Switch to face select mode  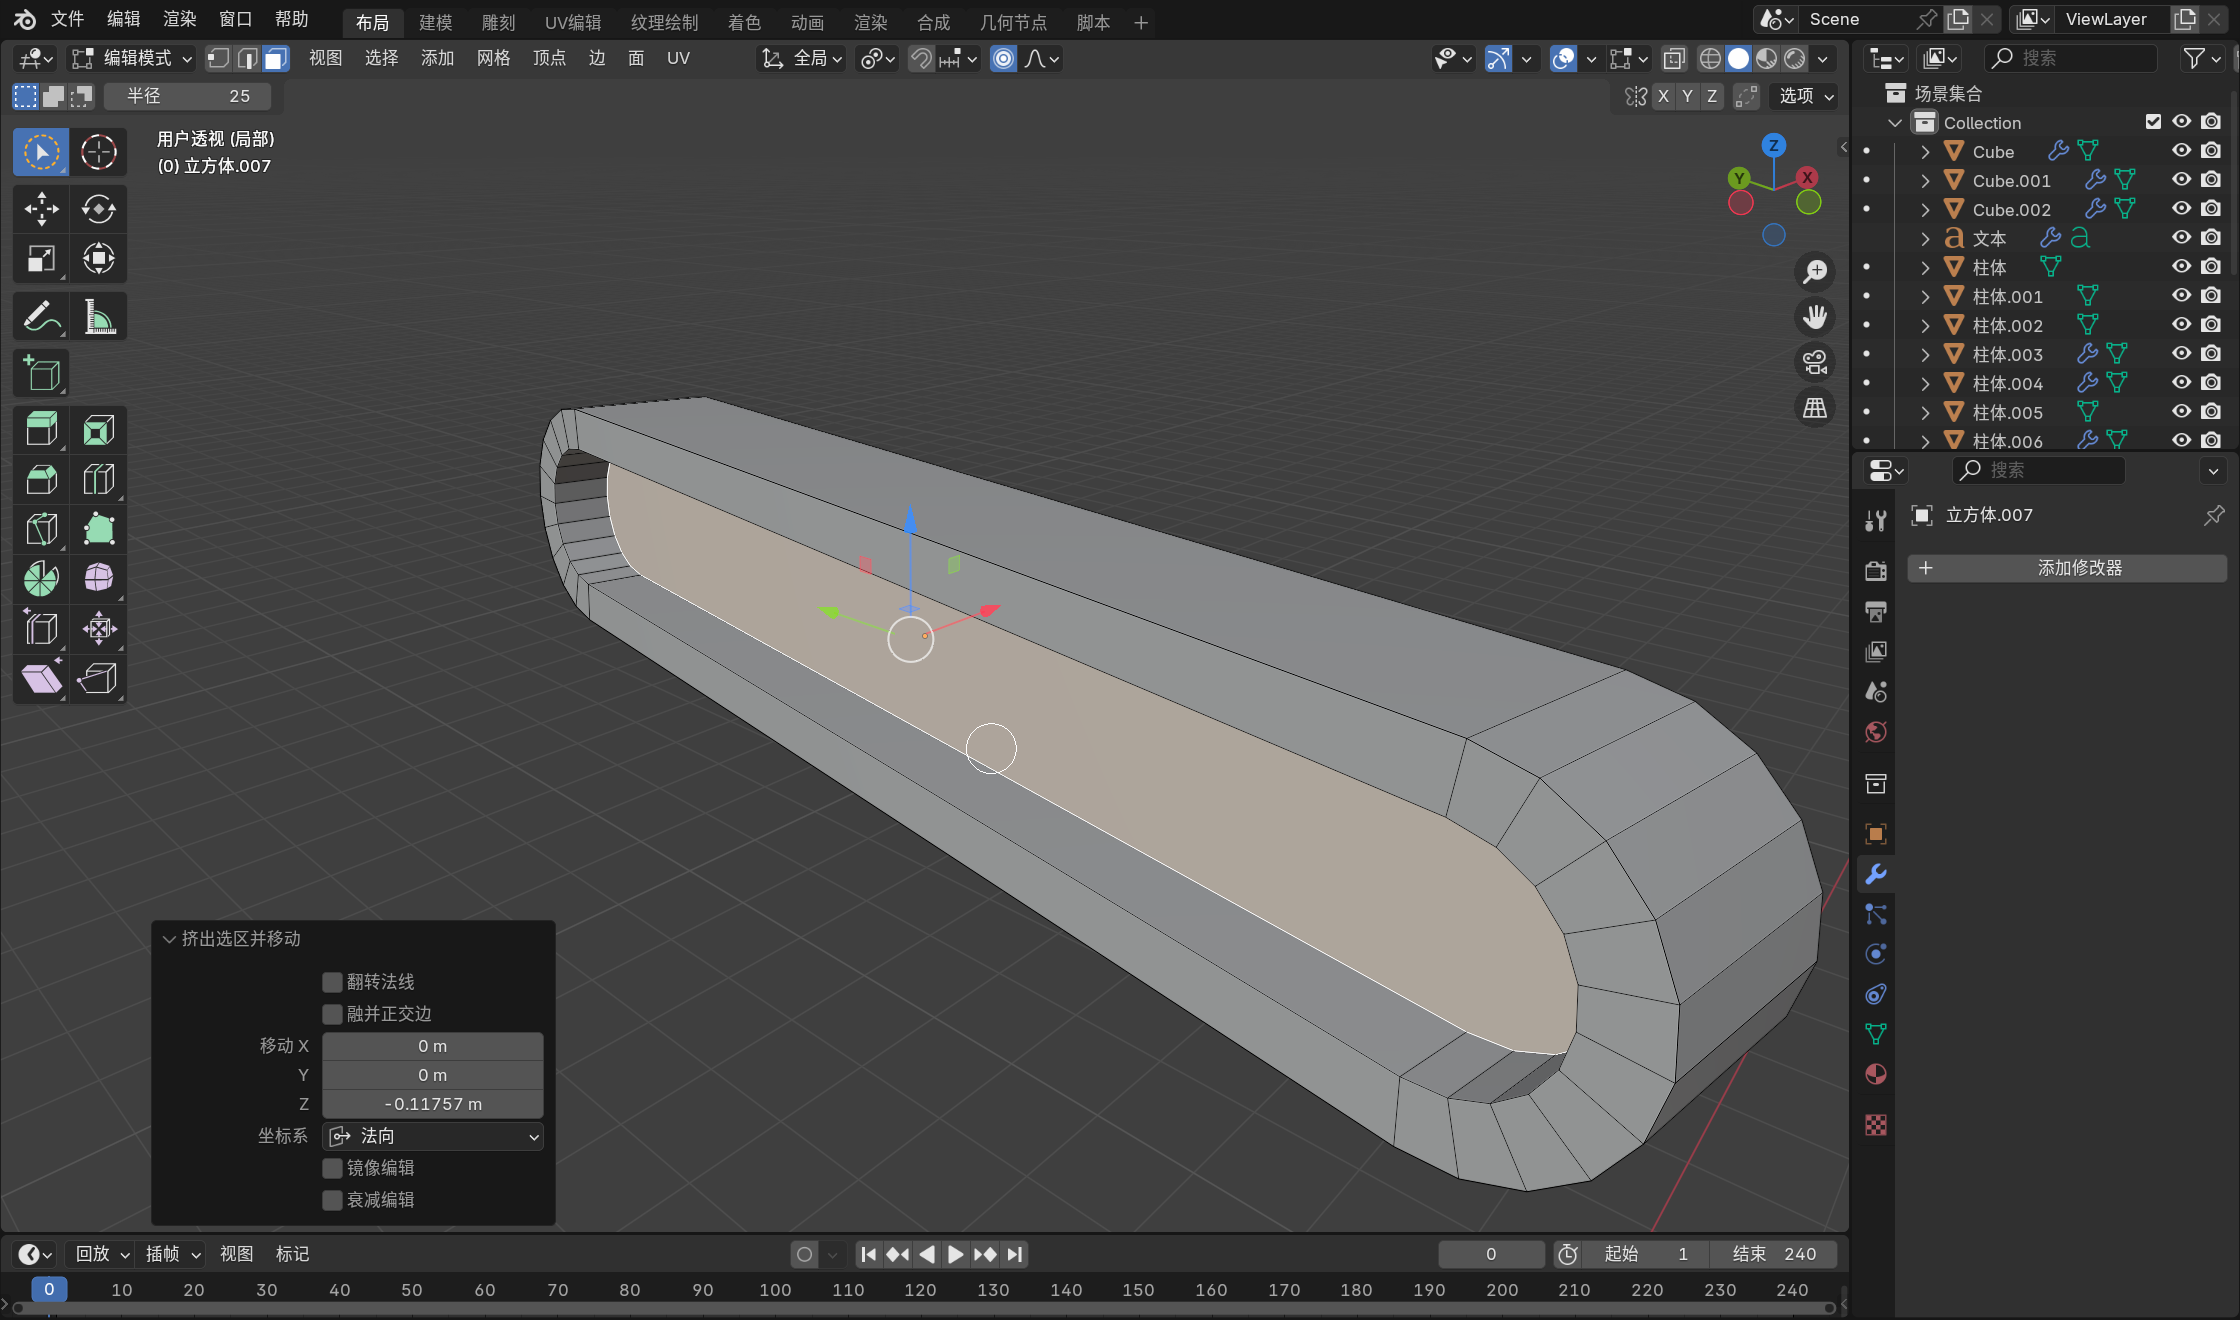(275, 59)
